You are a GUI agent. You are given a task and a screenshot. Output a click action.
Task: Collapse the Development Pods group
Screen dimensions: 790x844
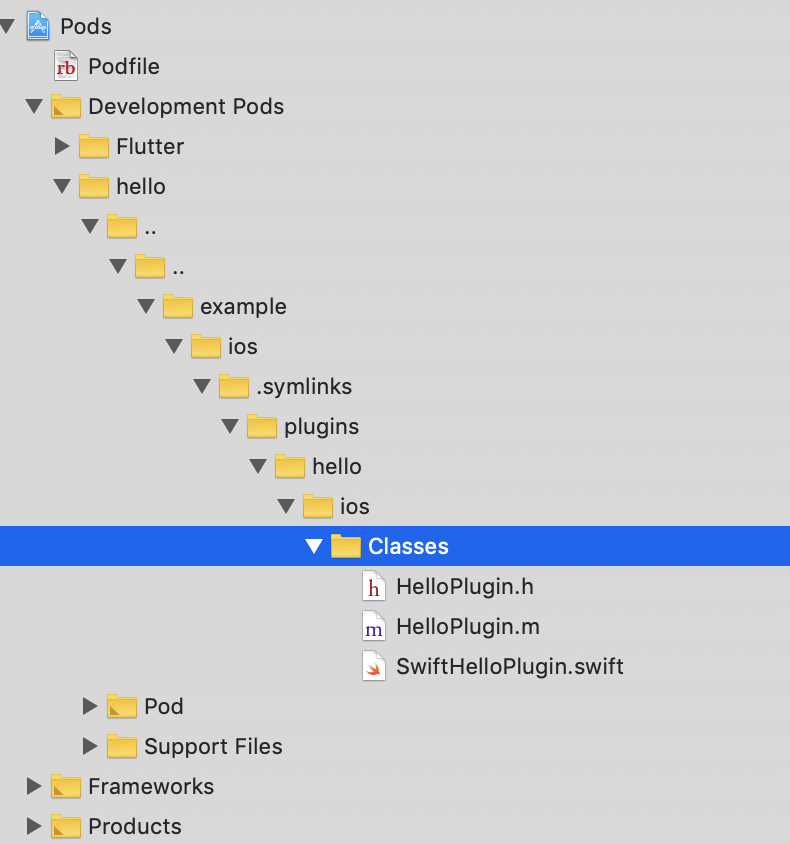click(34, 106)
